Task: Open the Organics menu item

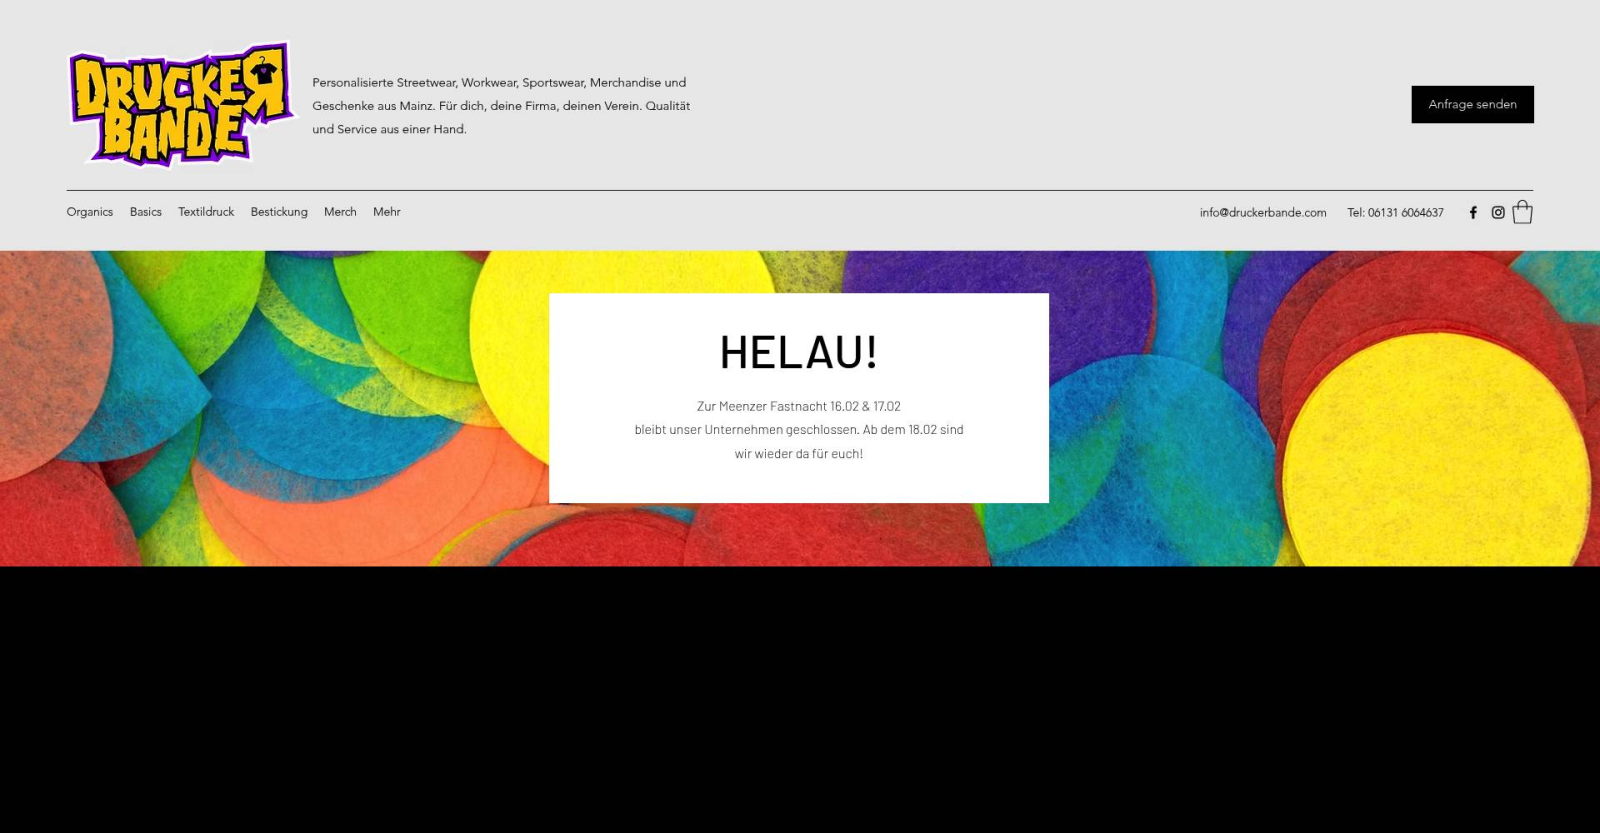Action: coord(90,212)
